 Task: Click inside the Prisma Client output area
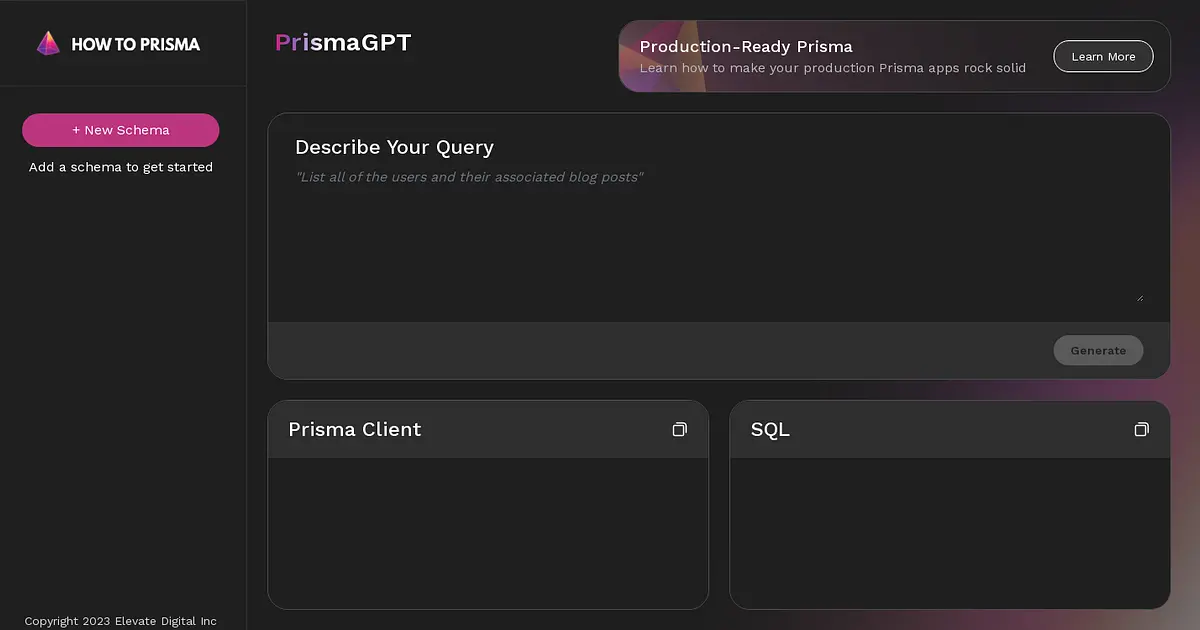[x=488, y=533]
